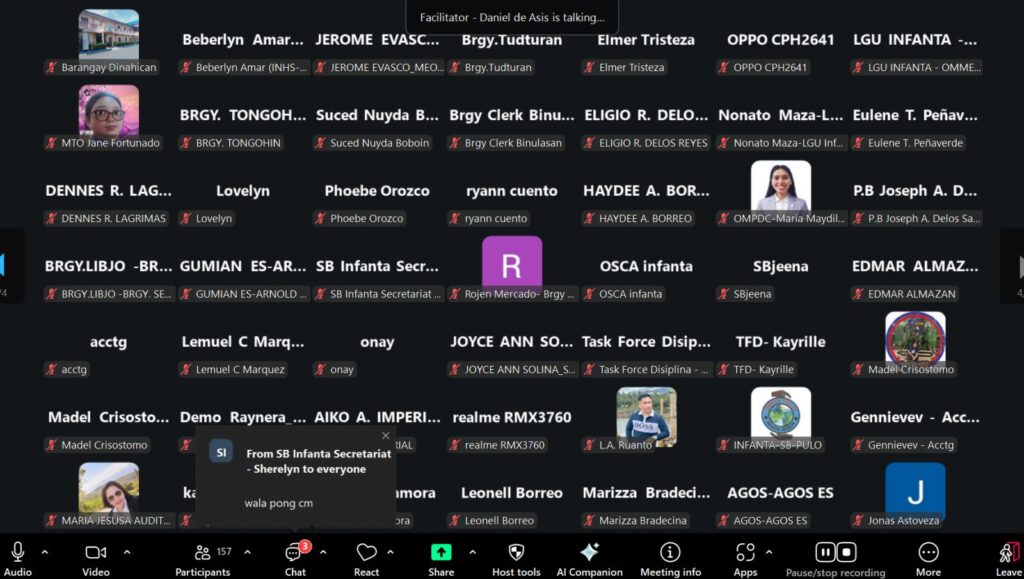Open the Apps menu icon
The height and width of the screenshot is (579, 1024).
[745, 553]
